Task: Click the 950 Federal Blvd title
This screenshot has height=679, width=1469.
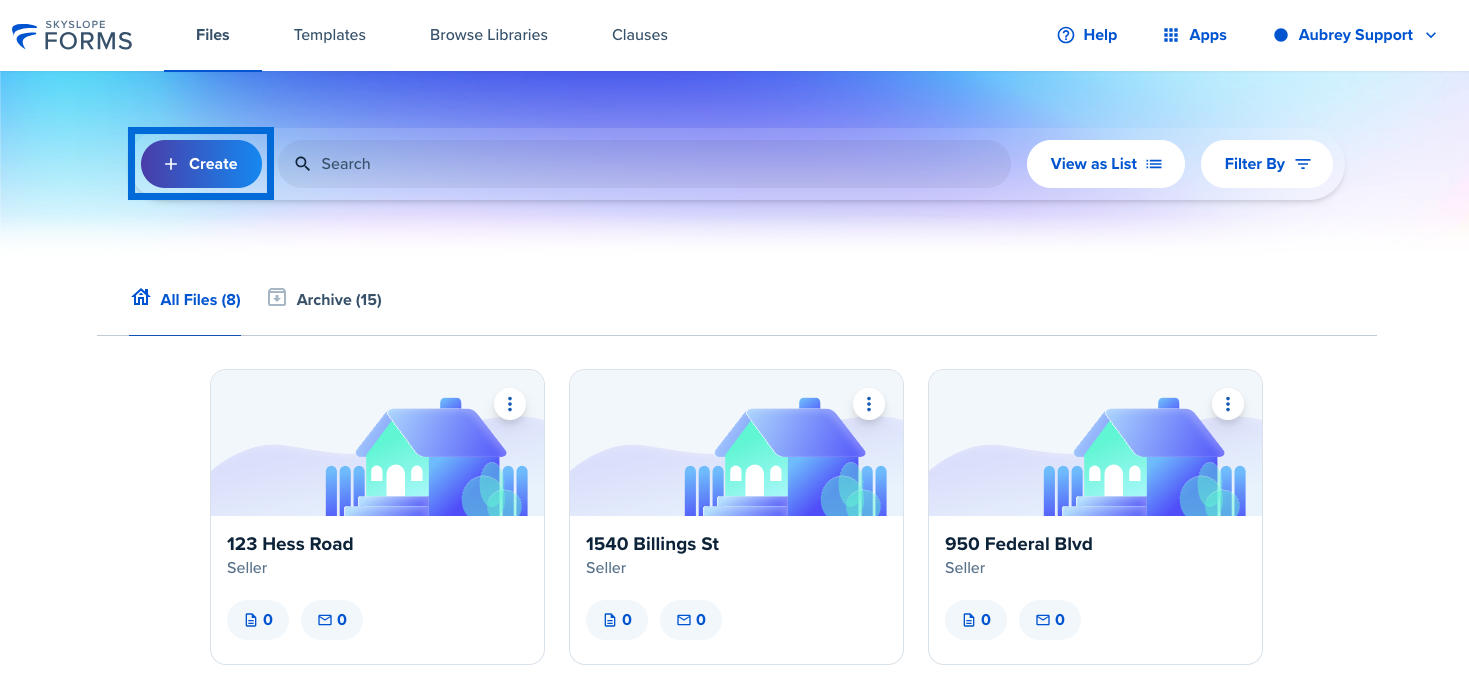Action: (1019, 544)
